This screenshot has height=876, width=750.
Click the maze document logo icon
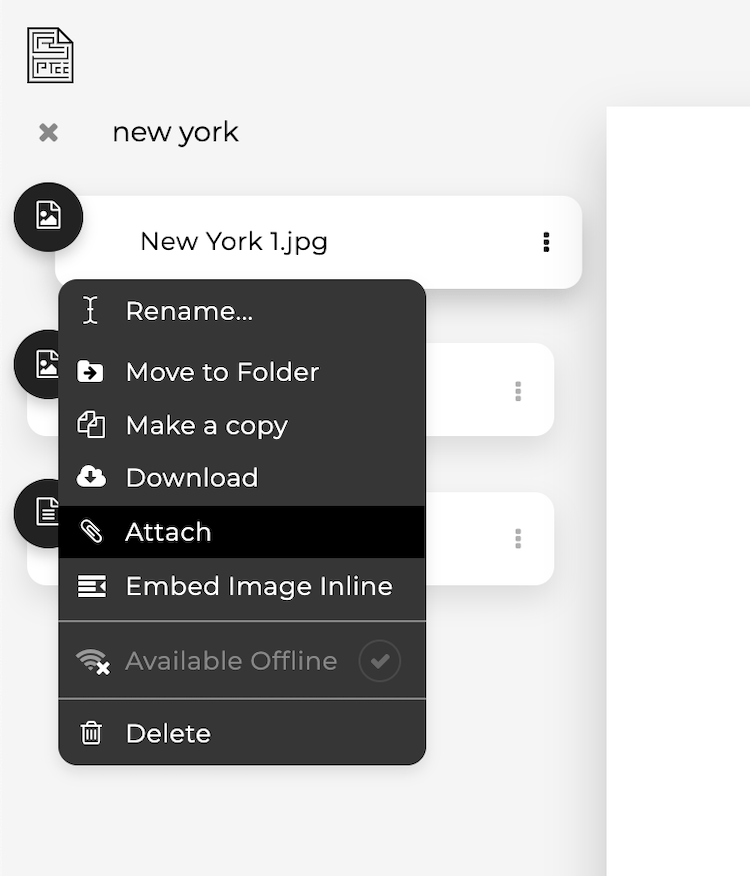[x=50, y=55]
